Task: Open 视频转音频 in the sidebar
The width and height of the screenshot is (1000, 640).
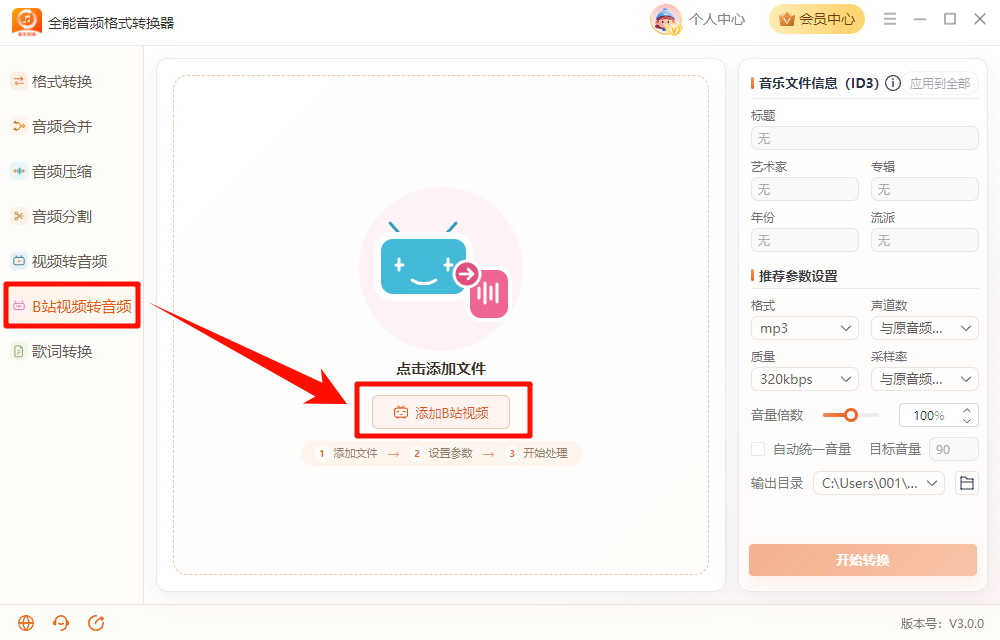Action: point(69,261)
